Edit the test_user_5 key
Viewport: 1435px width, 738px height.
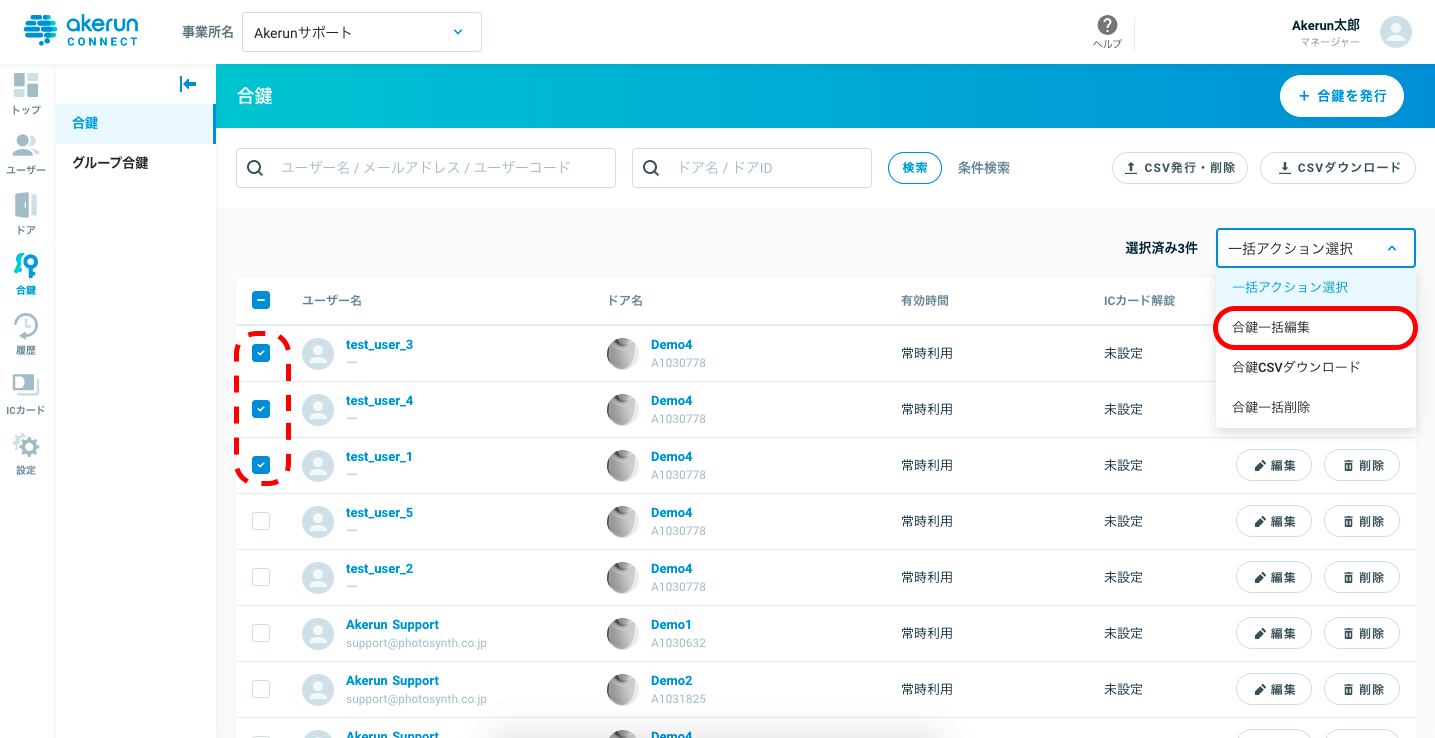(1274, 521)
